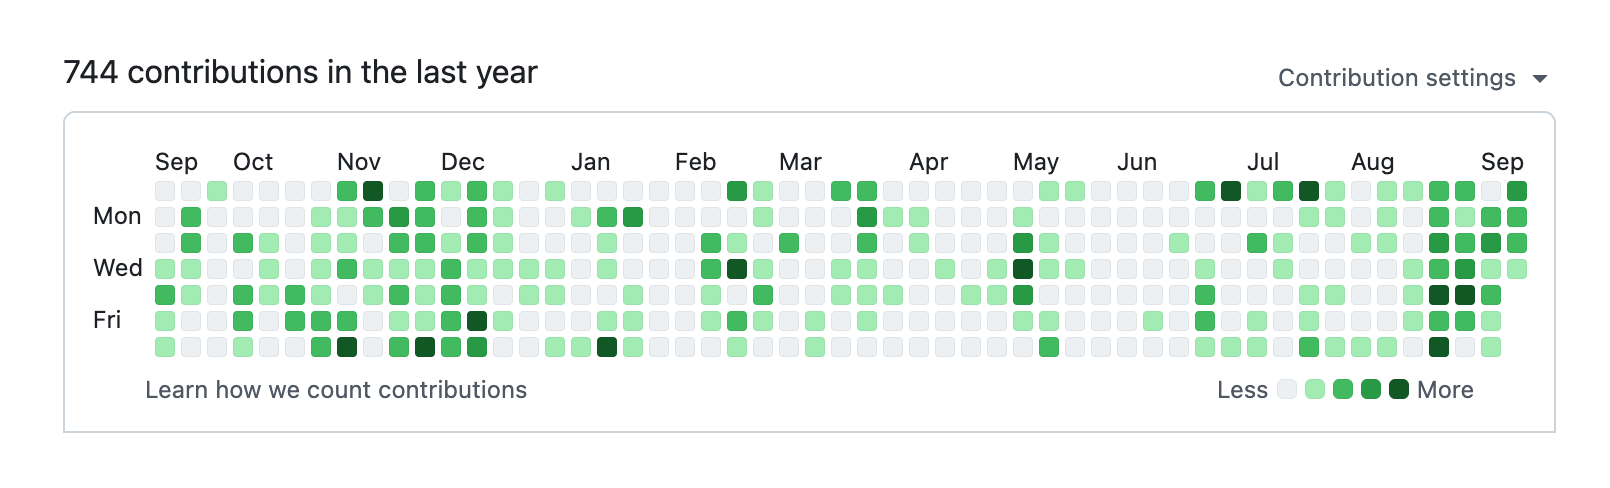The width and height of the screenshot is (1610, 488).
Task: Open the Contribution settings dropdown
Action: pos(1397,78)
